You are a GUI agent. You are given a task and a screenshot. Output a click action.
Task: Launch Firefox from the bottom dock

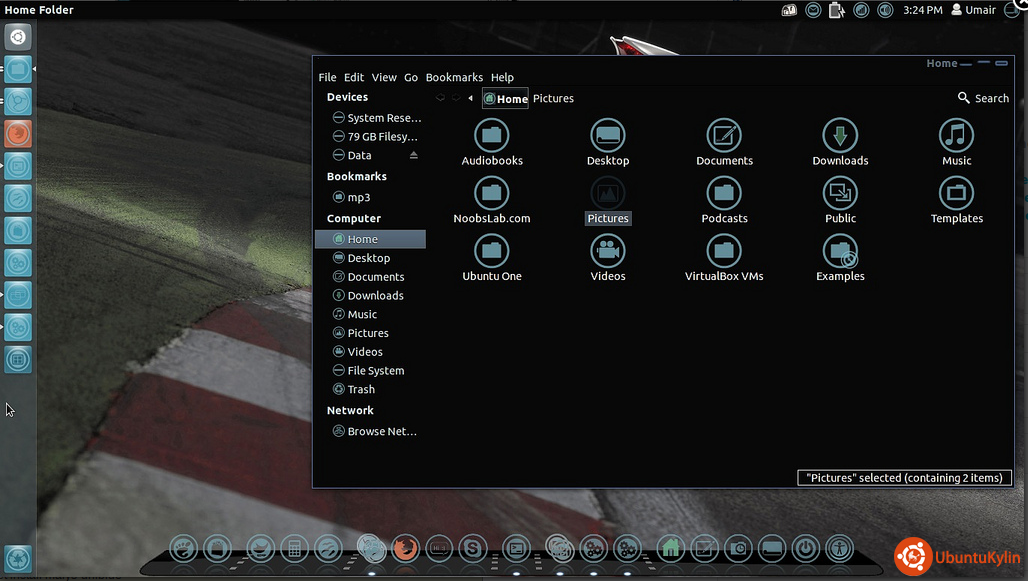coord(404,548)
